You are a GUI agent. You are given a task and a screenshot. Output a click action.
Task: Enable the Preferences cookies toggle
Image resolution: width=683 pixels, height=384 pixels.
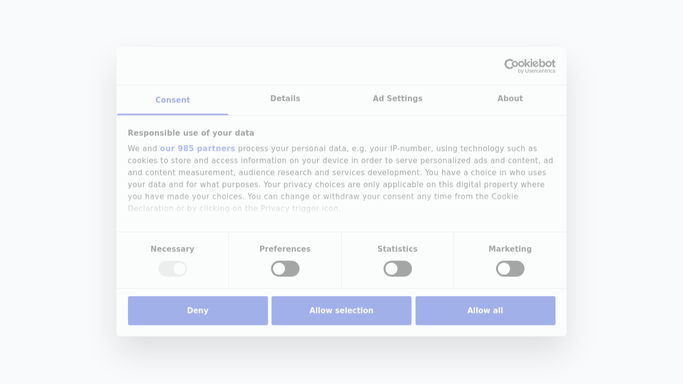click(285, 269)
